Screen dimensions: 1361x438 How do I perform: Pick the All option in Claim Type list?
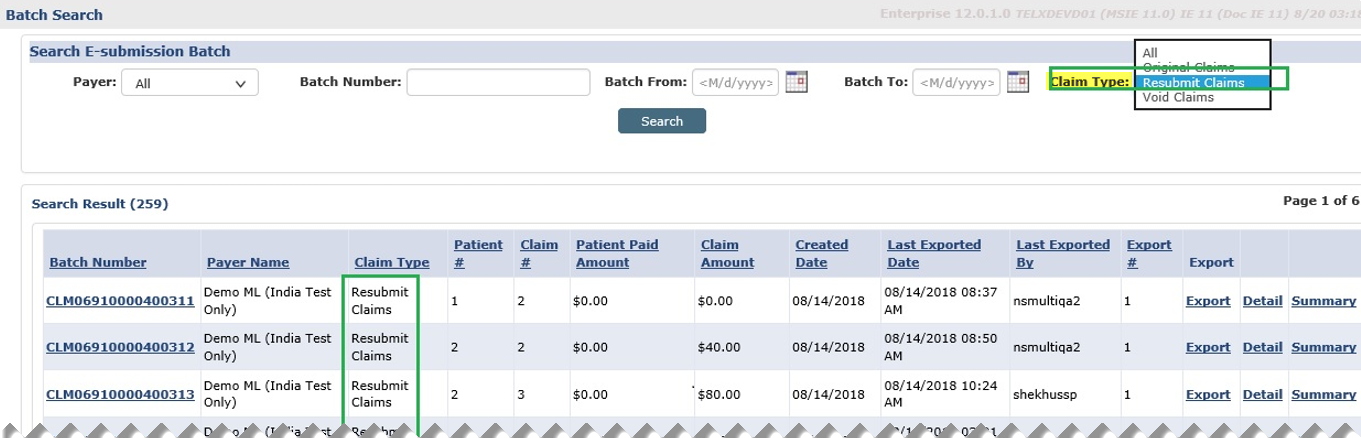(1150, 53)
